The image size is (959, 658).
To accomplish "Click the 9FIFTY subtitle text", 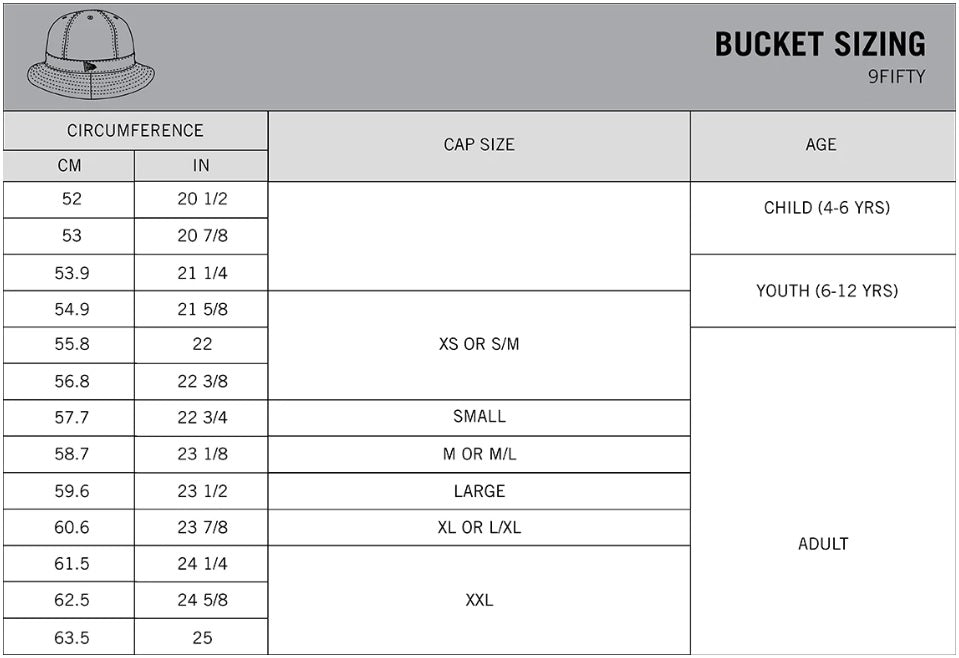I will [897, 76].
